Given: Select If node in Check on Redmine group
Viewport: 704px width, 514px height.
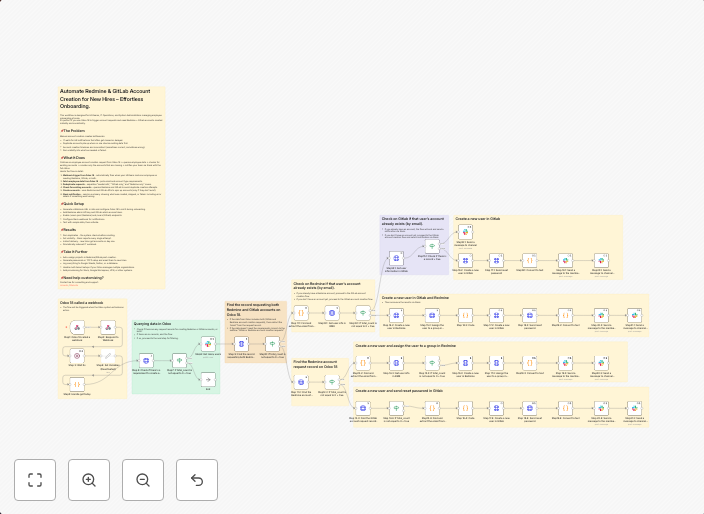Looking at the screenshot, I should point(363,313).
